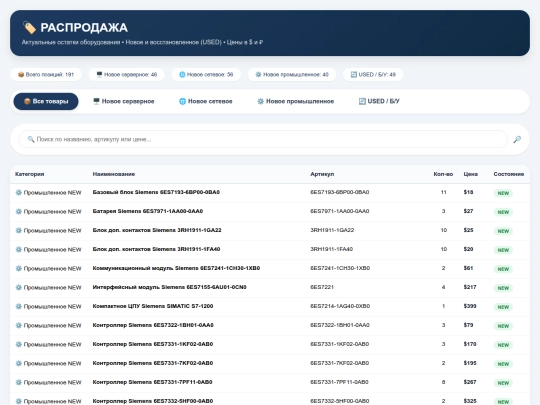Click gear icon in 6ES7331-7PF11-0AB0 row
Screen dimensions: 540x405
point(19,382)
